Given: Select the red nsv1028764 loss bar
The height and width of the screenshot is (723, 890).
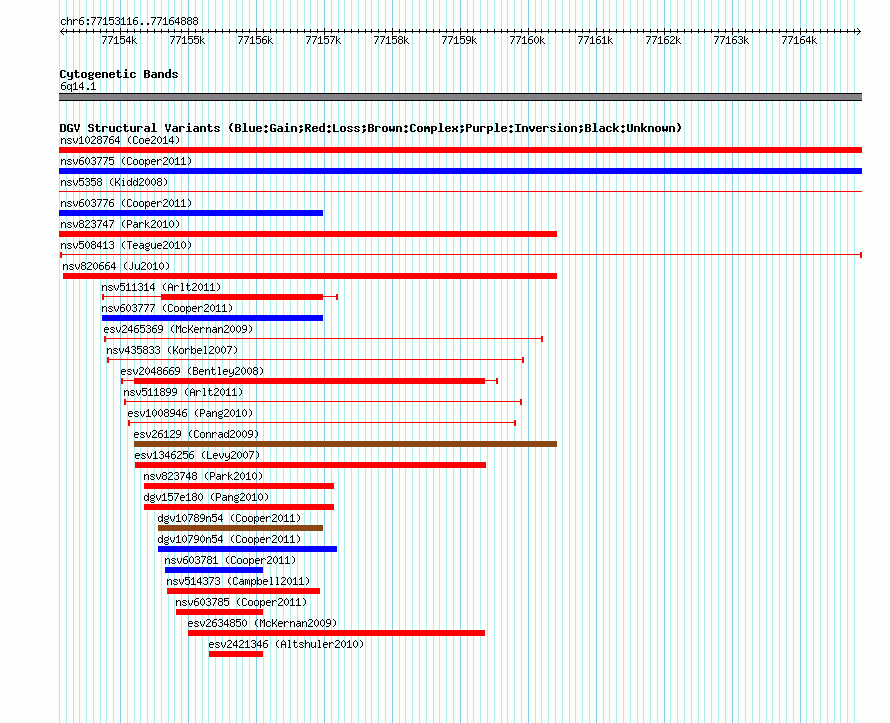Looking at the screenshot, I should point(460,150).
